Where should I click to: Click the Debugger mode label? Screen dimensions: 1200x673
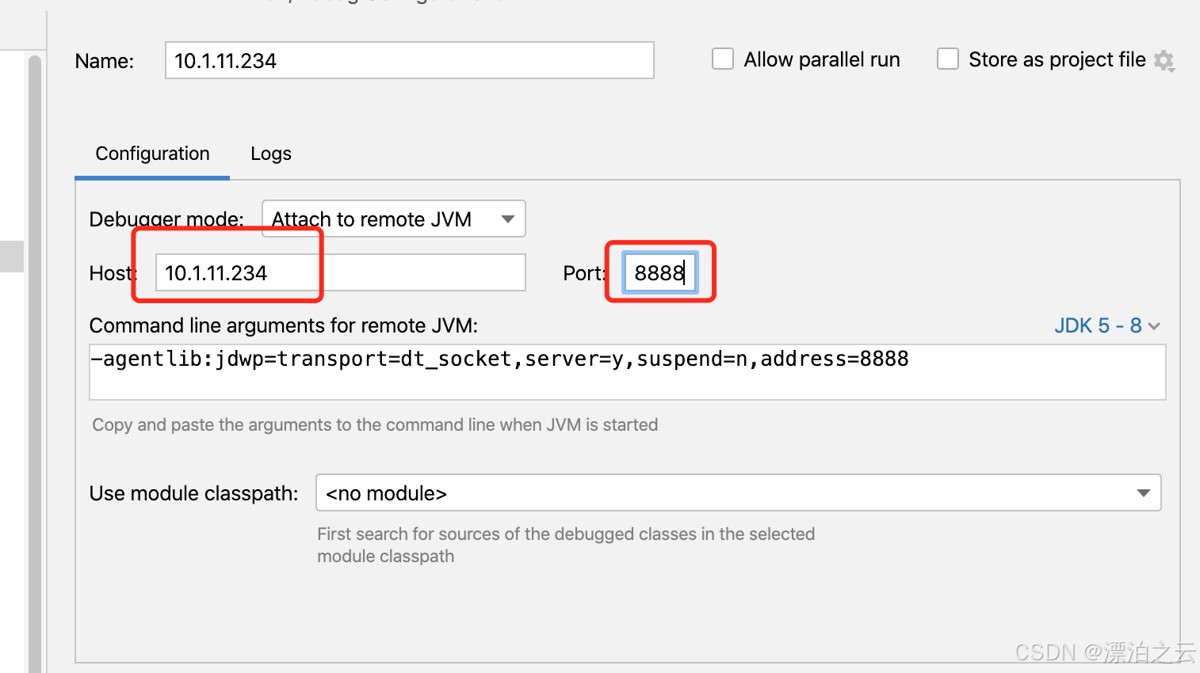[166, 219]
